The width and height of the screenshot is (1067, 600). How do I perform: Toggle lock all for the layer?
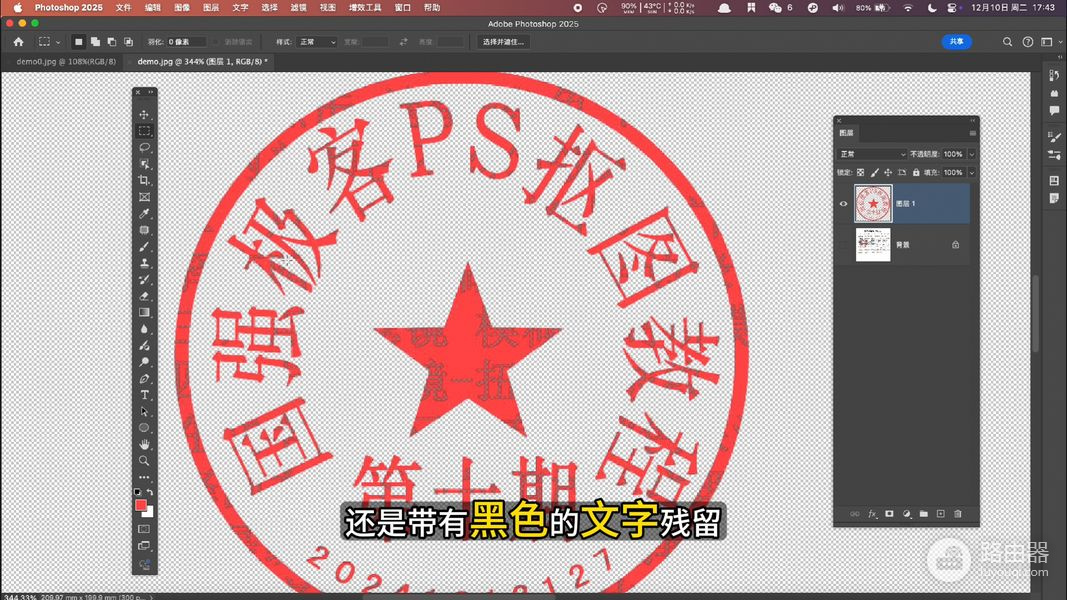click(916, 173)
